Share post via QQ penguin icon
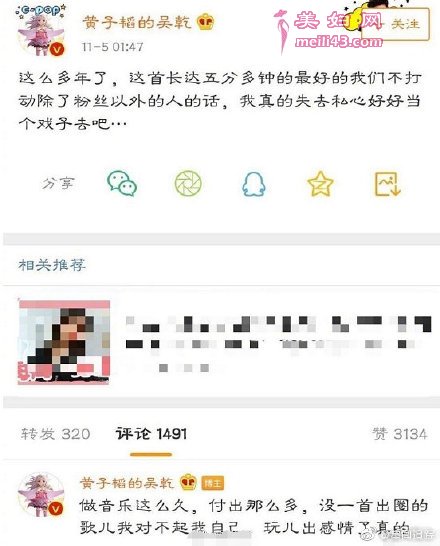The image size is (440, 546). click(x=254, y=184)
